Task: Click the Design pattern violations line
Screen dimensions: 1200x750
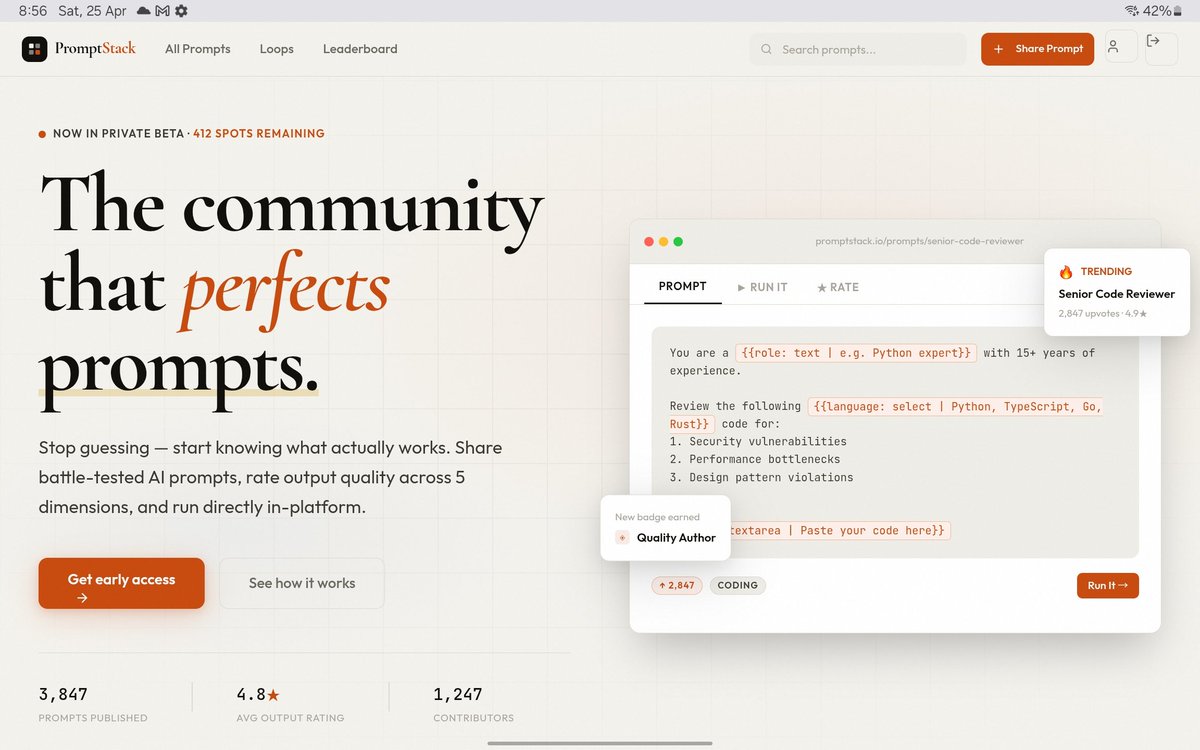Action: point(762,477)
